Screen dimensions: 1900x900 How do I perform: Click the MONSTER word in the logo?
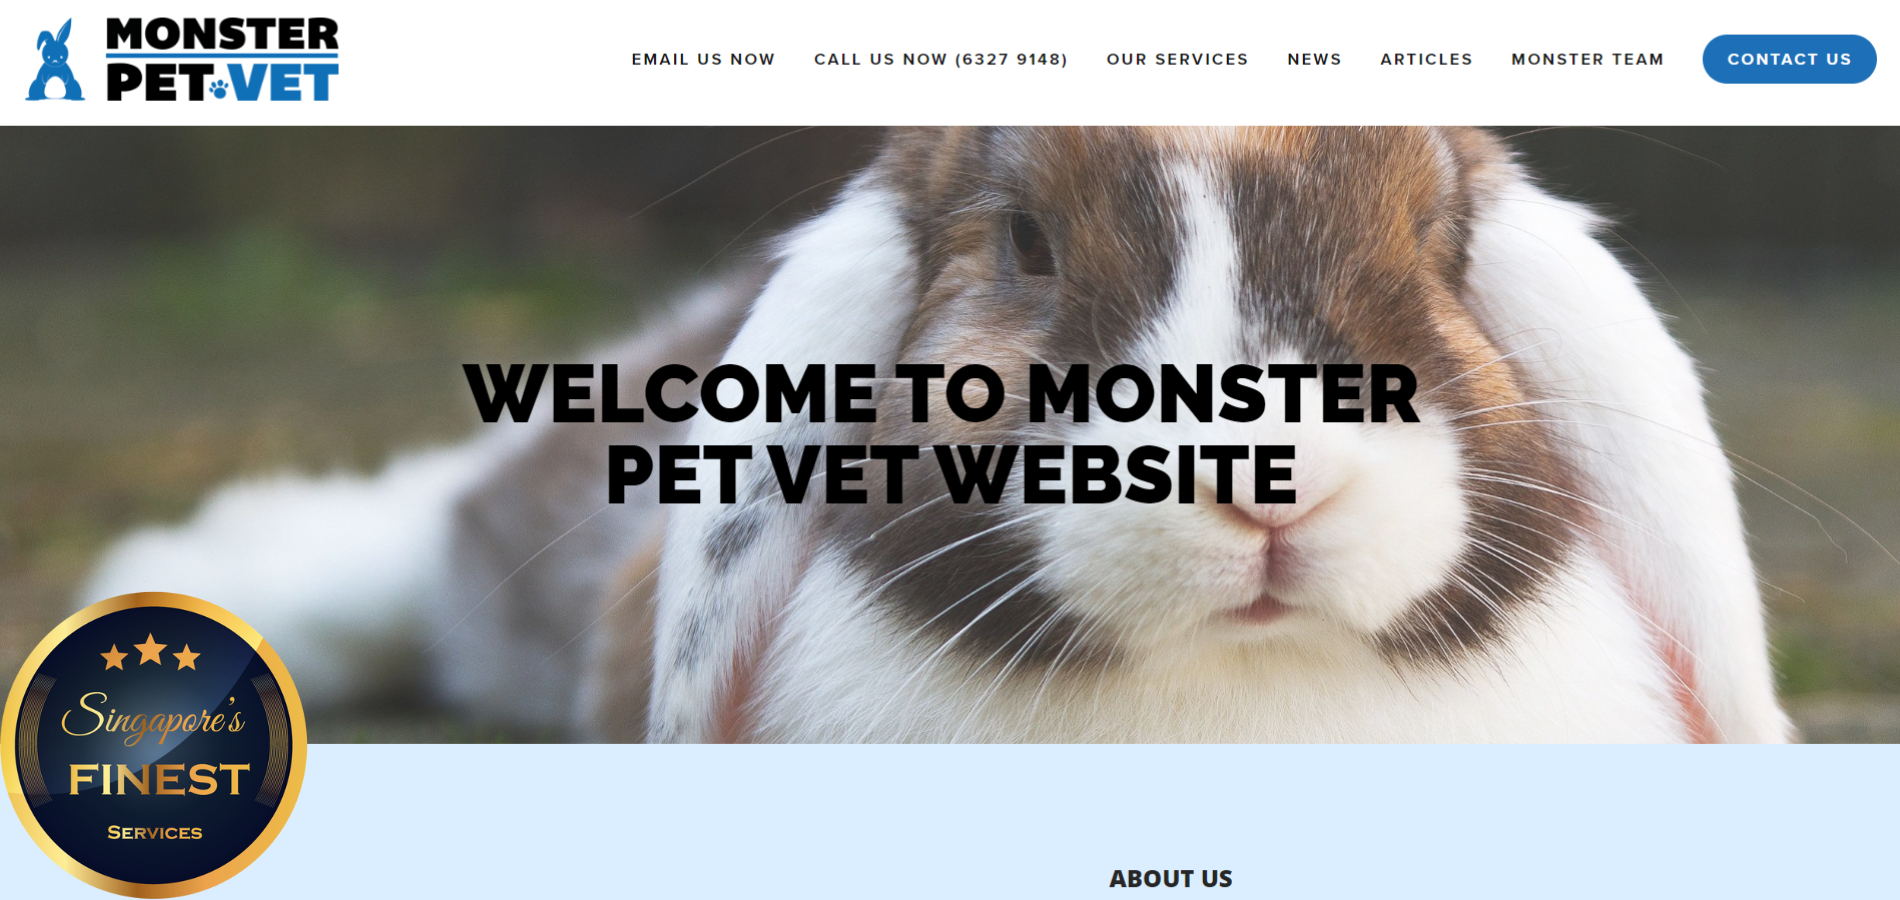(222, 35)
